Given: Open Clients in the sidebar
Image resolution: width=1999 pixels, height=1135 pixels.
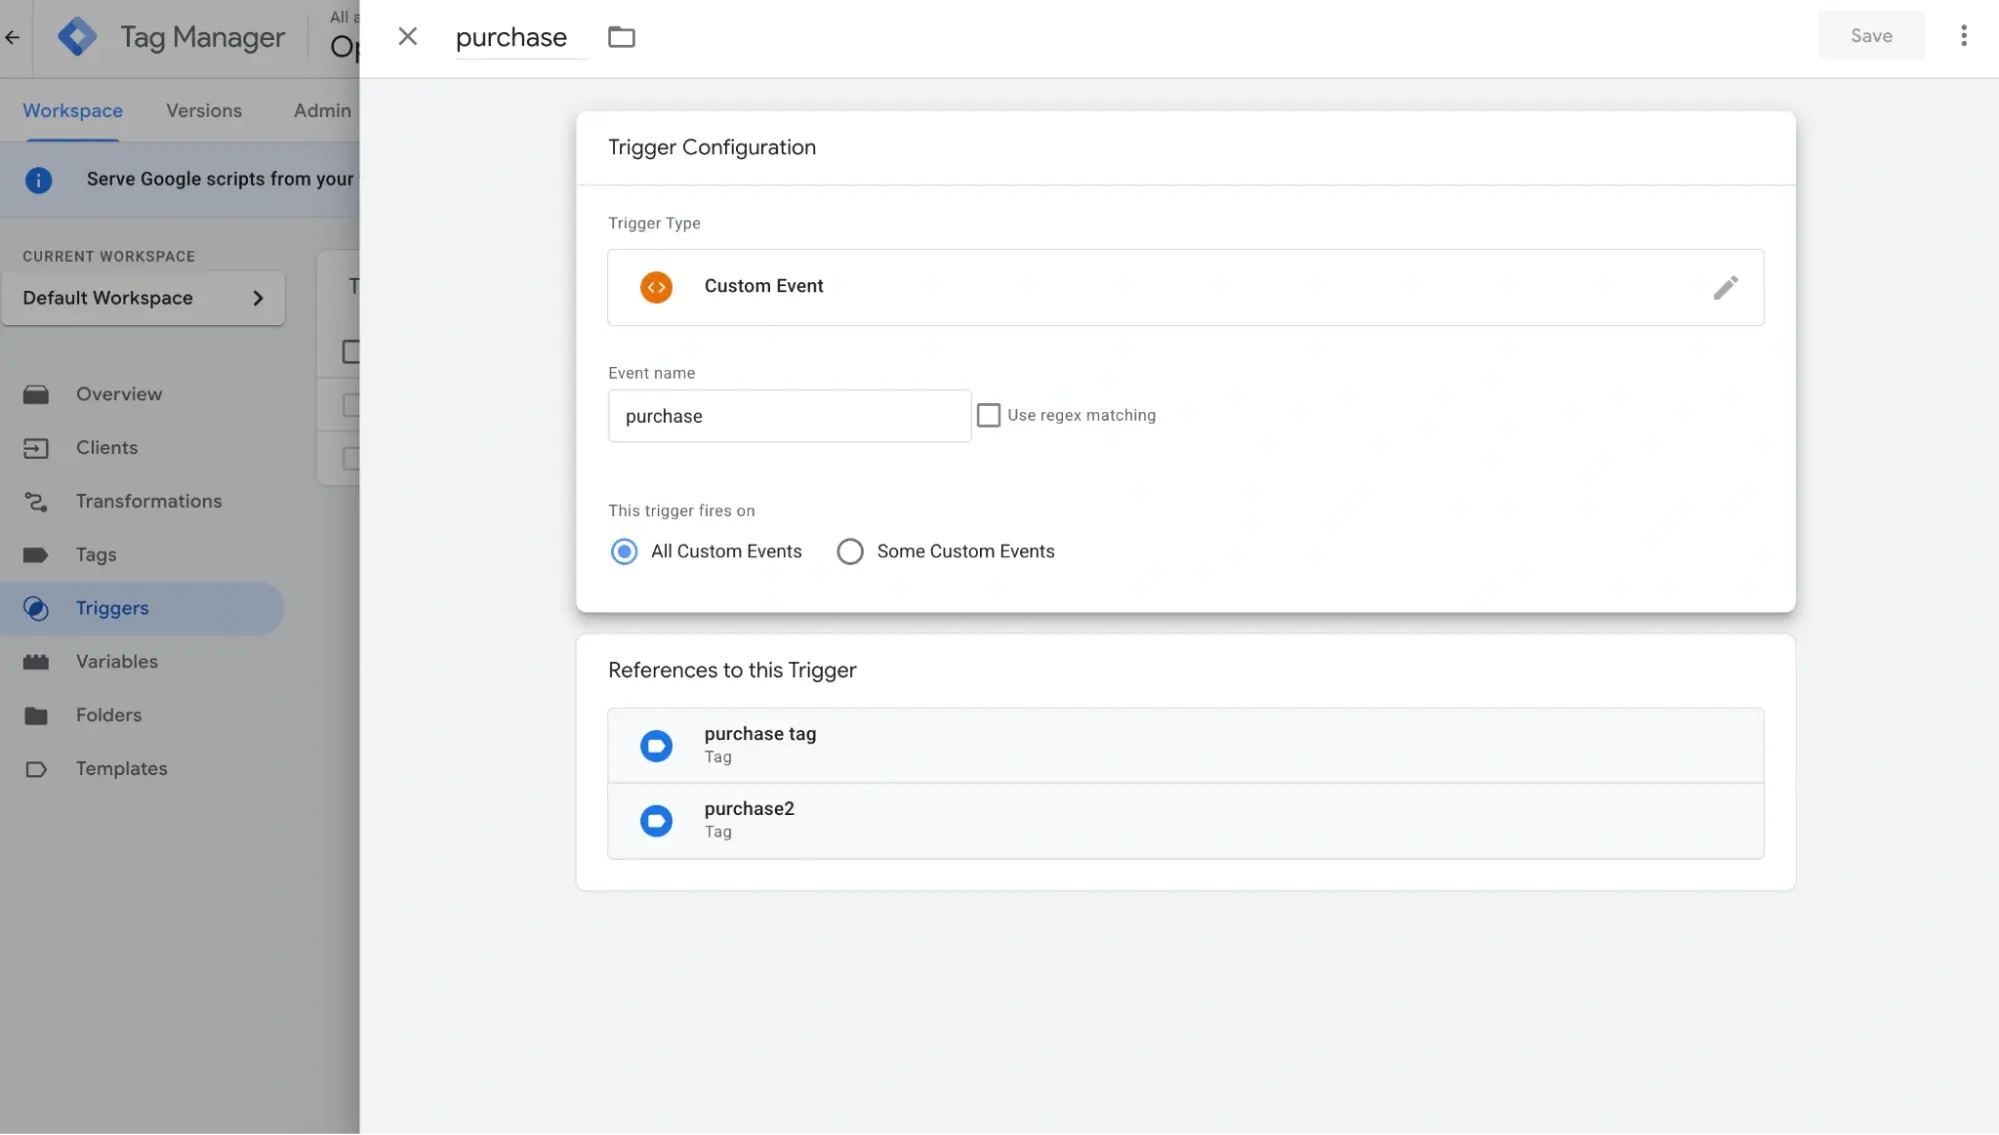Looking at the screenshot, I should [142, 448].
